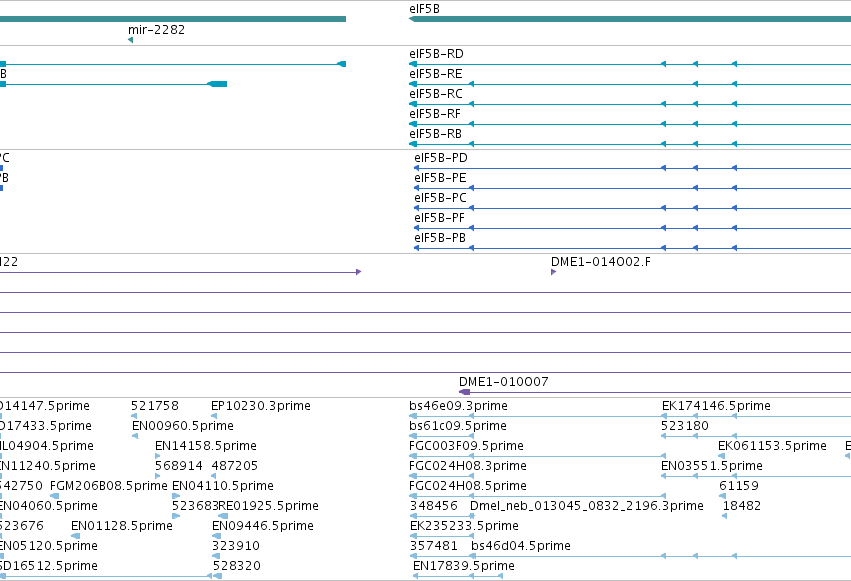This screenshot has height=581, width=851.
Task: Click the eIF5B-RD transcript end arrow
Action: pyautogui.click(x=413, y=64)
